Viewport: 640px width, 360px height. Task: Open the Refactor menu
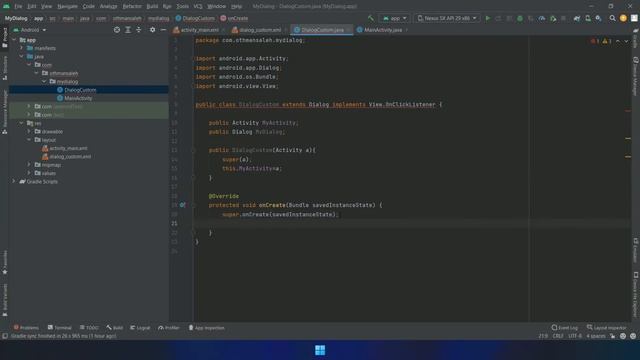pyautogui.click(x=132, y=7)
